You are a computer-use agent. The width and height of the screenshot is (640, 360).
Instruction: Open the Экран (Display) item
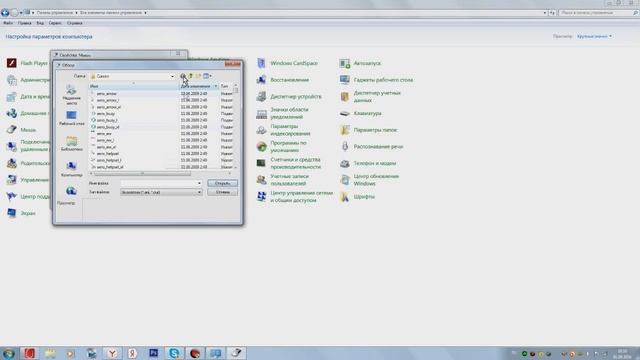click(21, 213)
